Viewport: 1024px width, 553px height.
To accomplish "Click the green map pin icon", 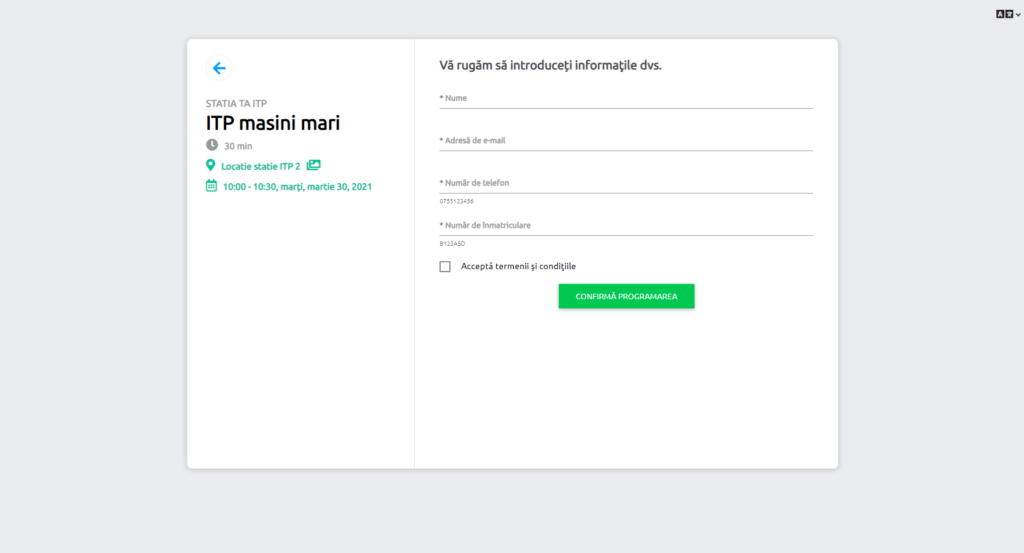I will pos(210,166).
